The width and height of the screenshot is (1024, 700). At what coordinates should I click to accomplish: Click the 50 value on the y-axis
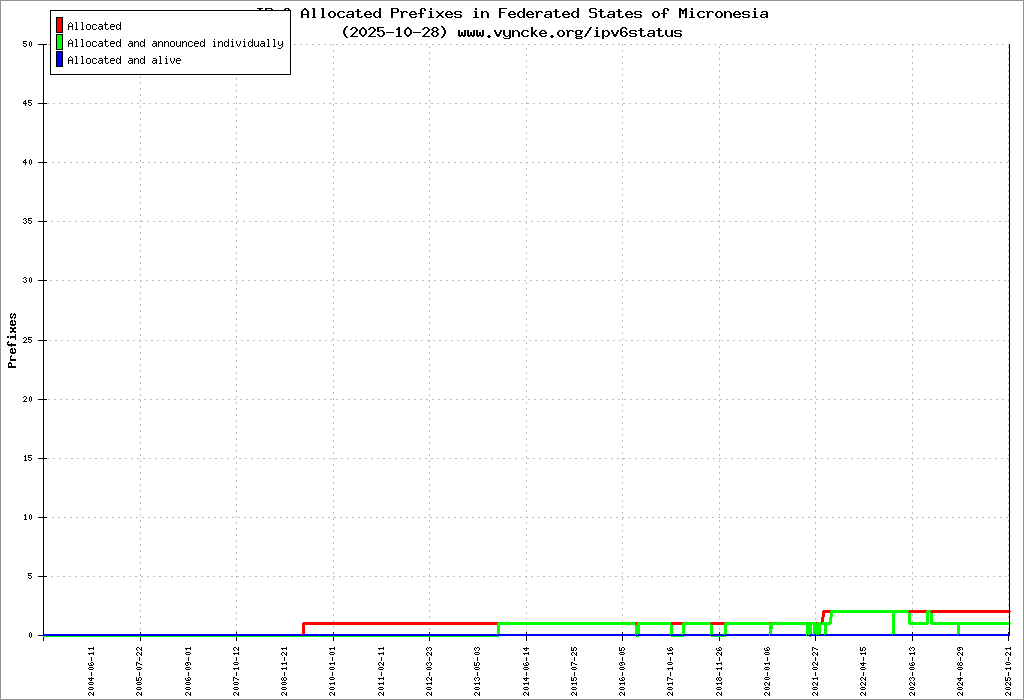coord(27,44)
